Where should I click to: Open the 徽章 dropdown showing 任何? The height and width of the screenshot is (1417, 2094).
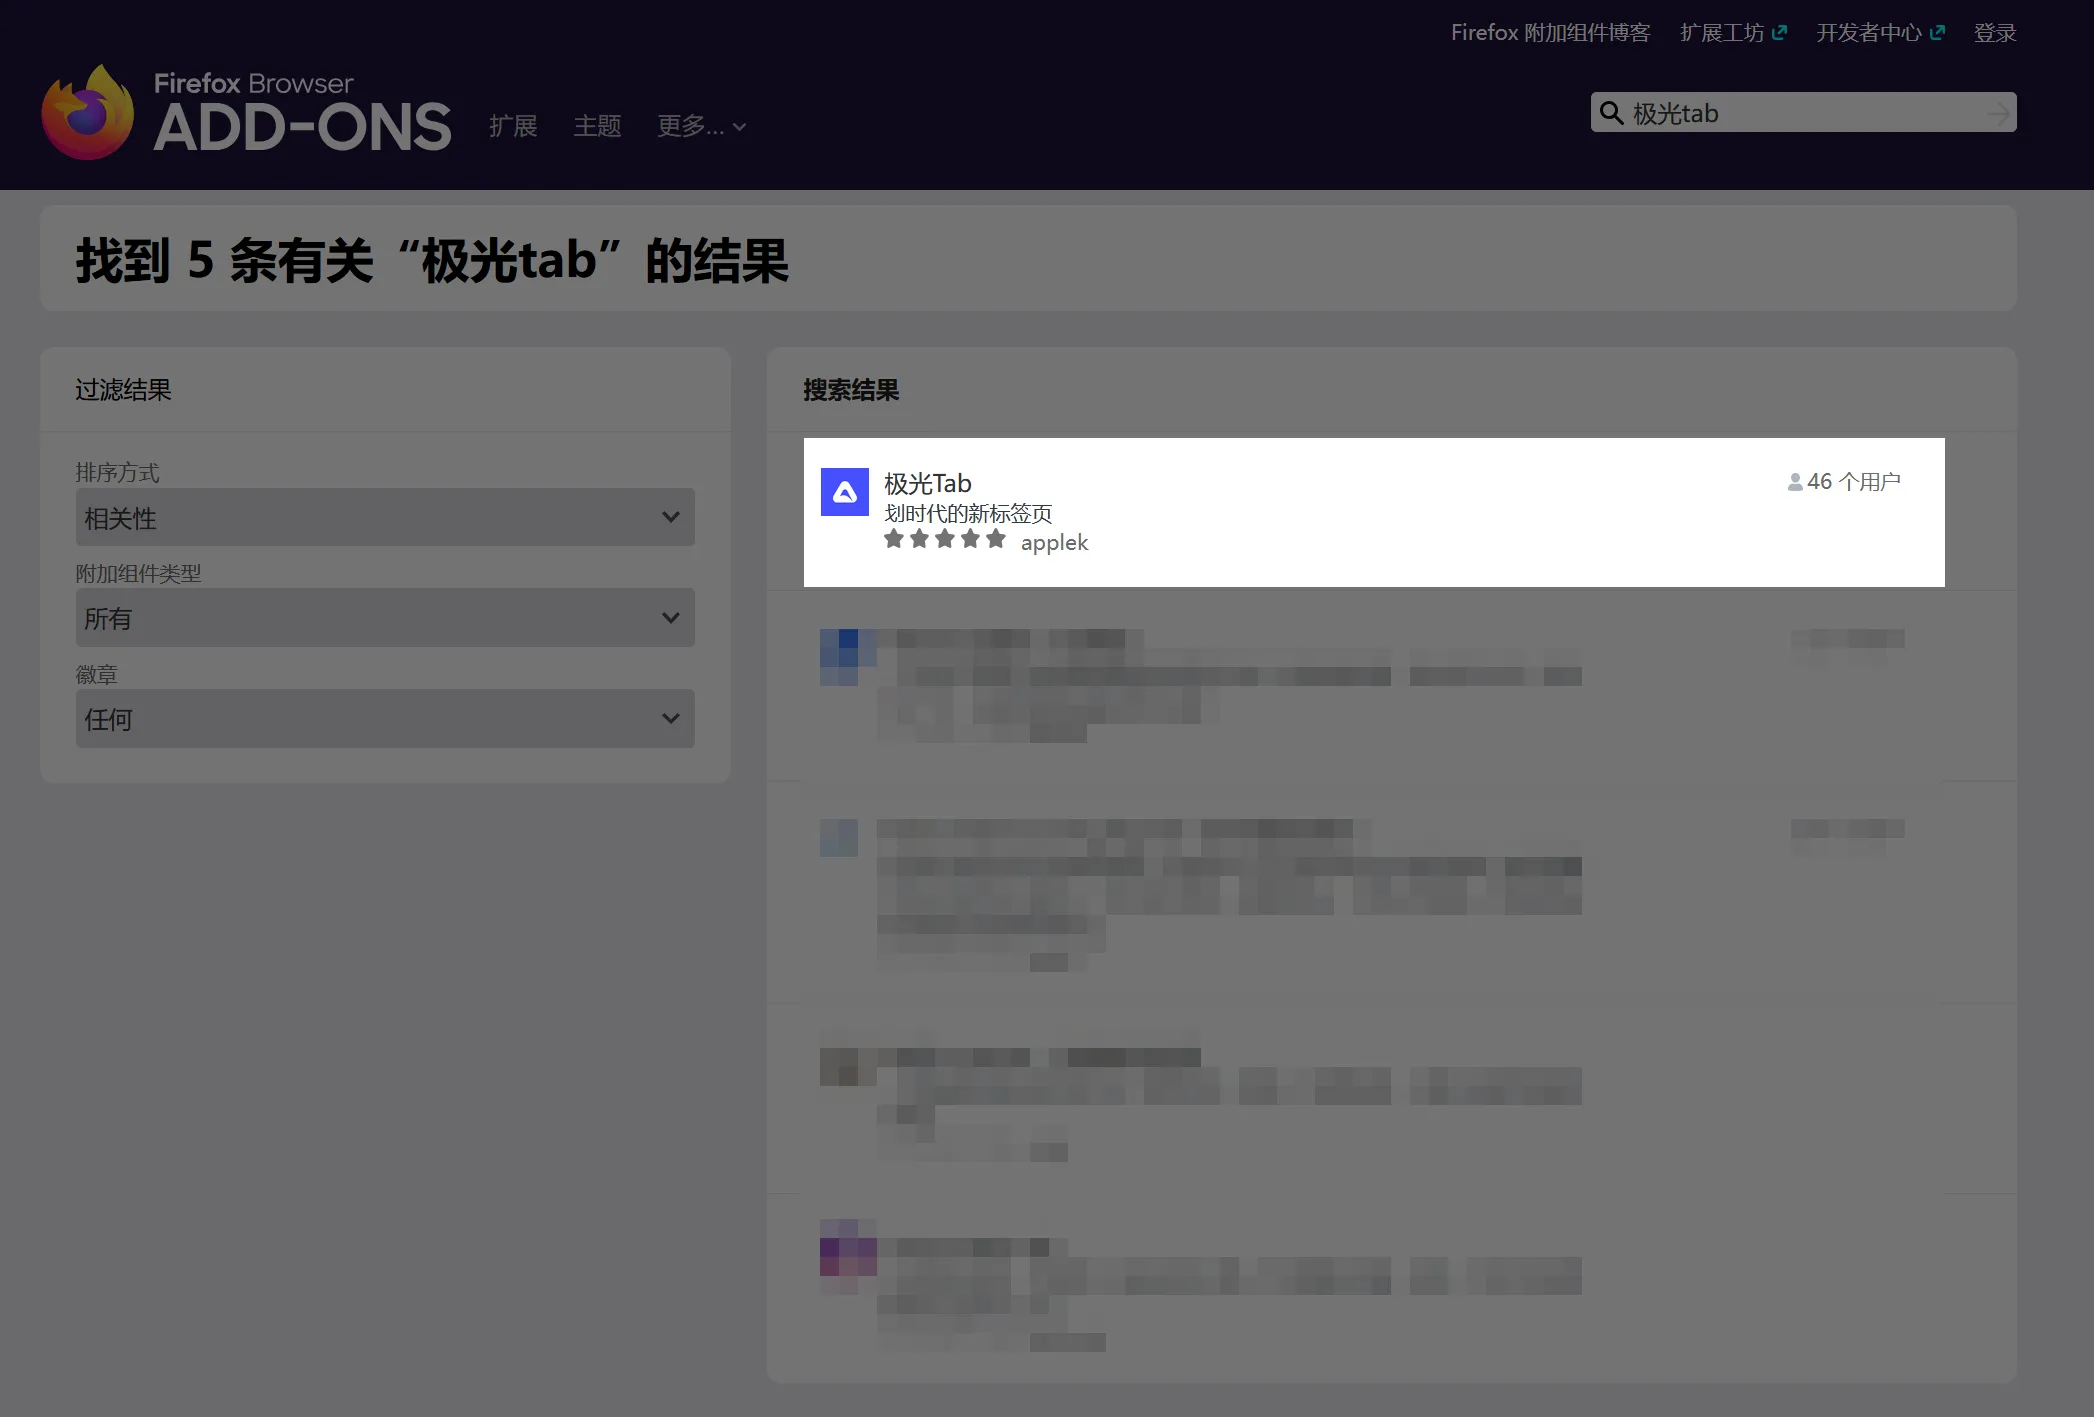(x=385, y=718)
